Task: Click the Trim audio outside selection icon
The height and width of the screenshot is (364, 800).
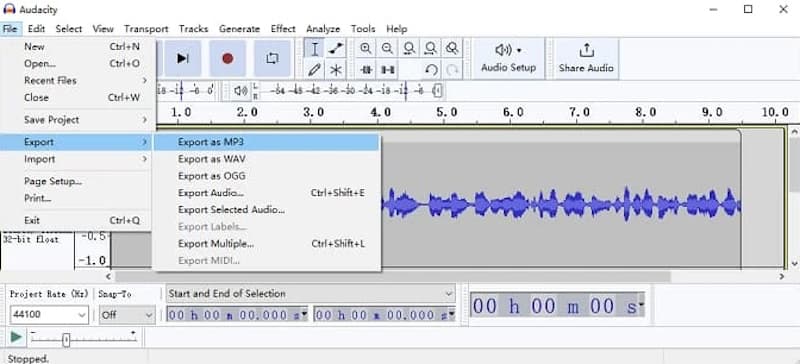Action: click(x=366, y=69)
